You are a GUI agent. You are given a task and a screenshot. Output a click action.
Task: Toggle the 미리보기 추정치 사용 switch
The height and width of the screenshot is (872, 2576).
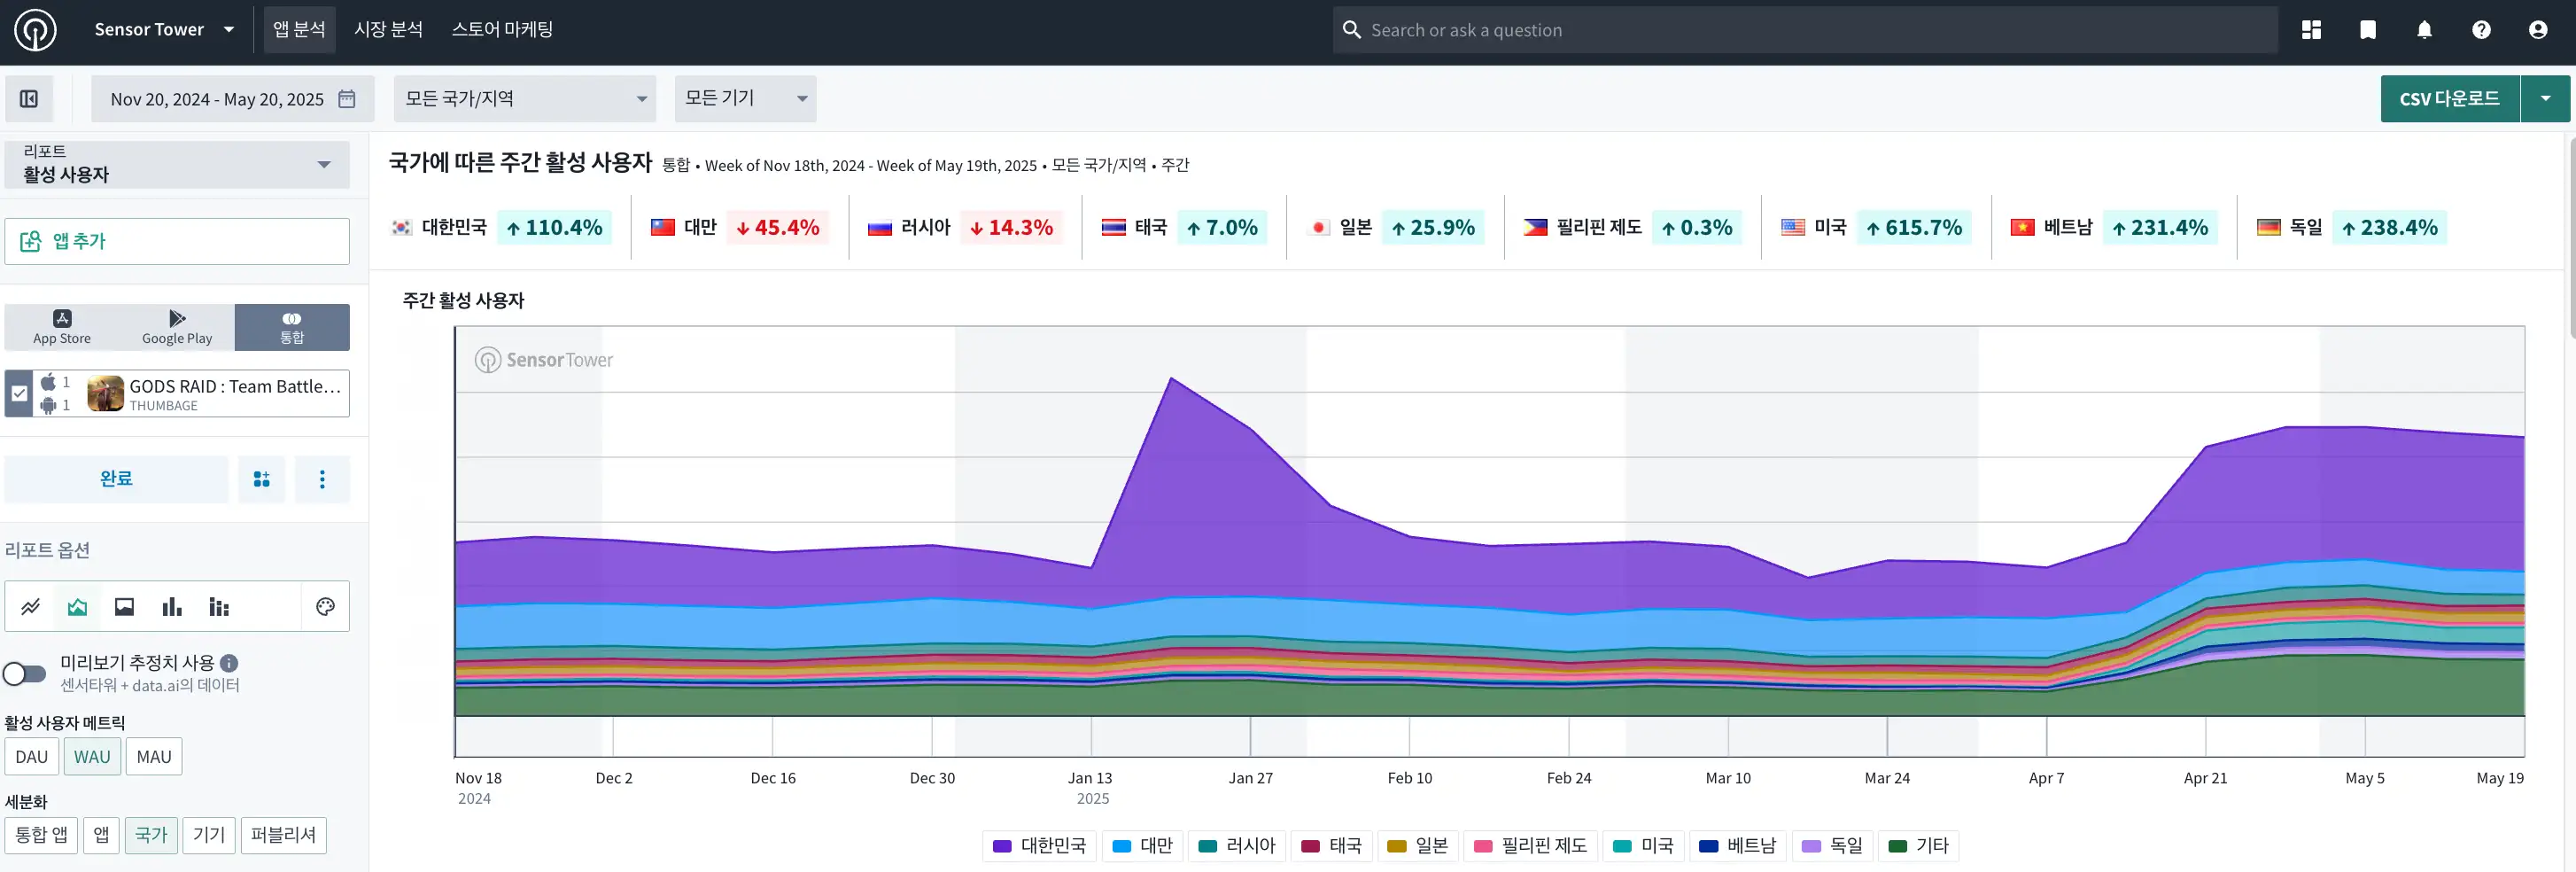pos(25,673)
